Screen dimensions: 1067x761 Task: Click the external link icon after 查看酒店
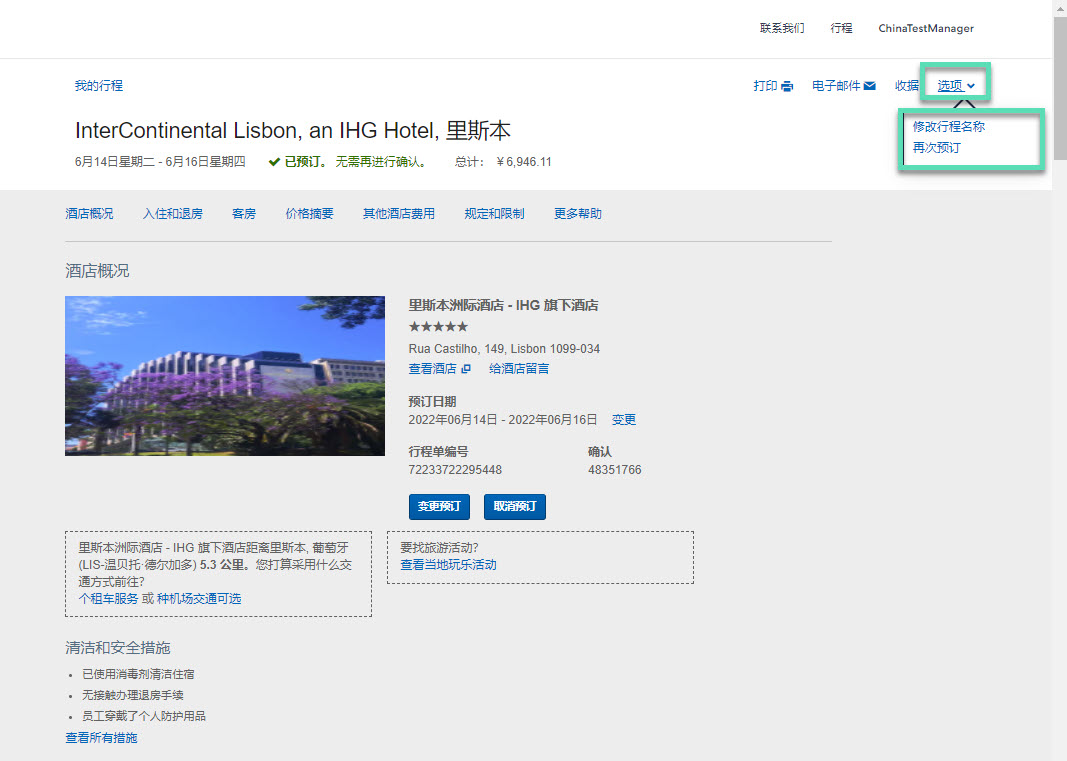coord(466,369)
